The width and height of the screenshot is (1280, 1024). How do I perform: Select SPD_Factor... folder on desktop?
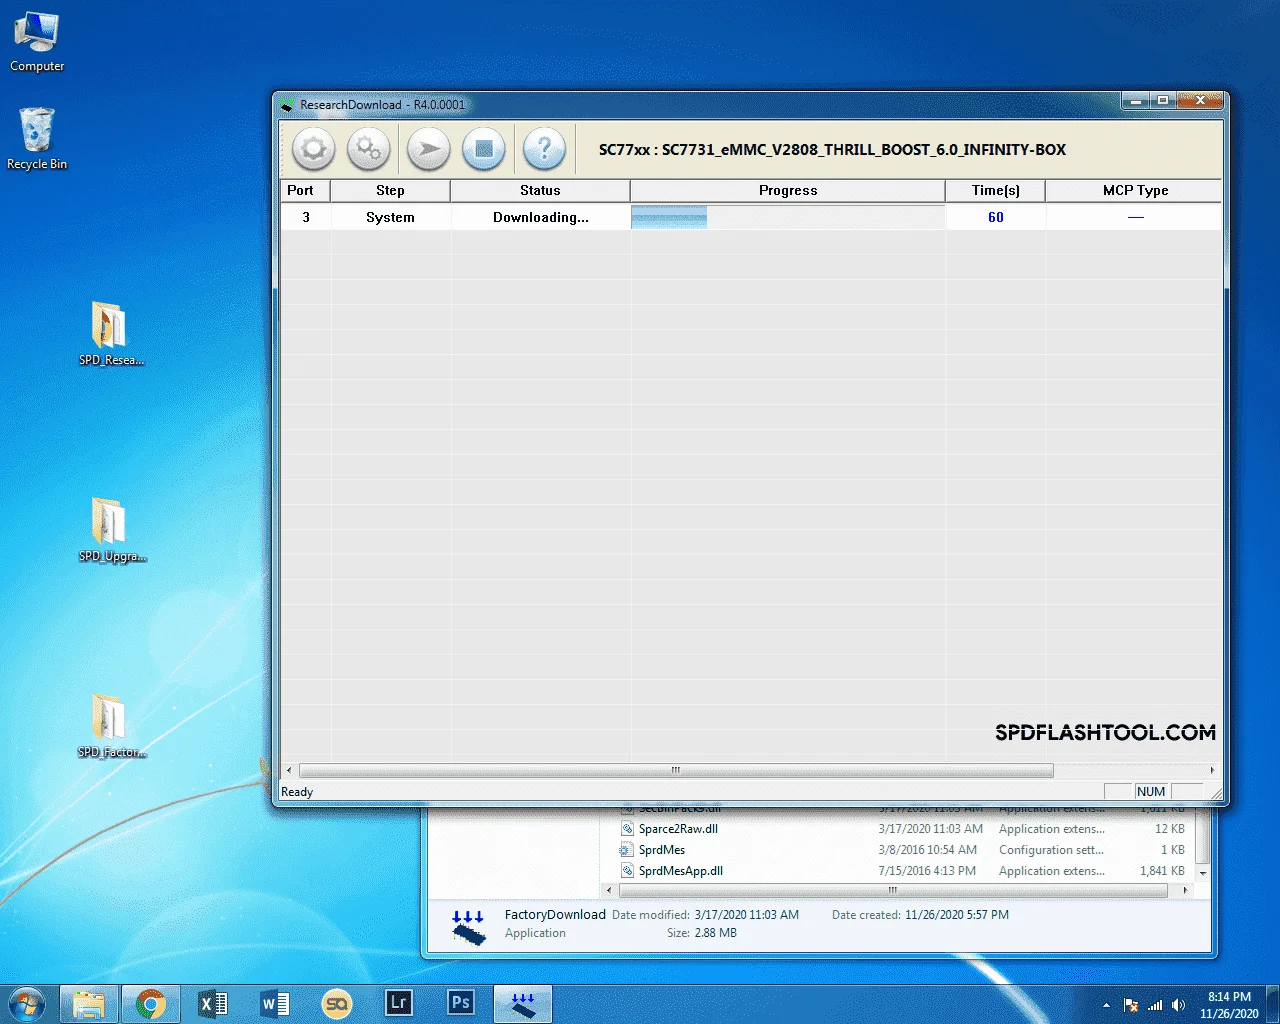(111, 726)
